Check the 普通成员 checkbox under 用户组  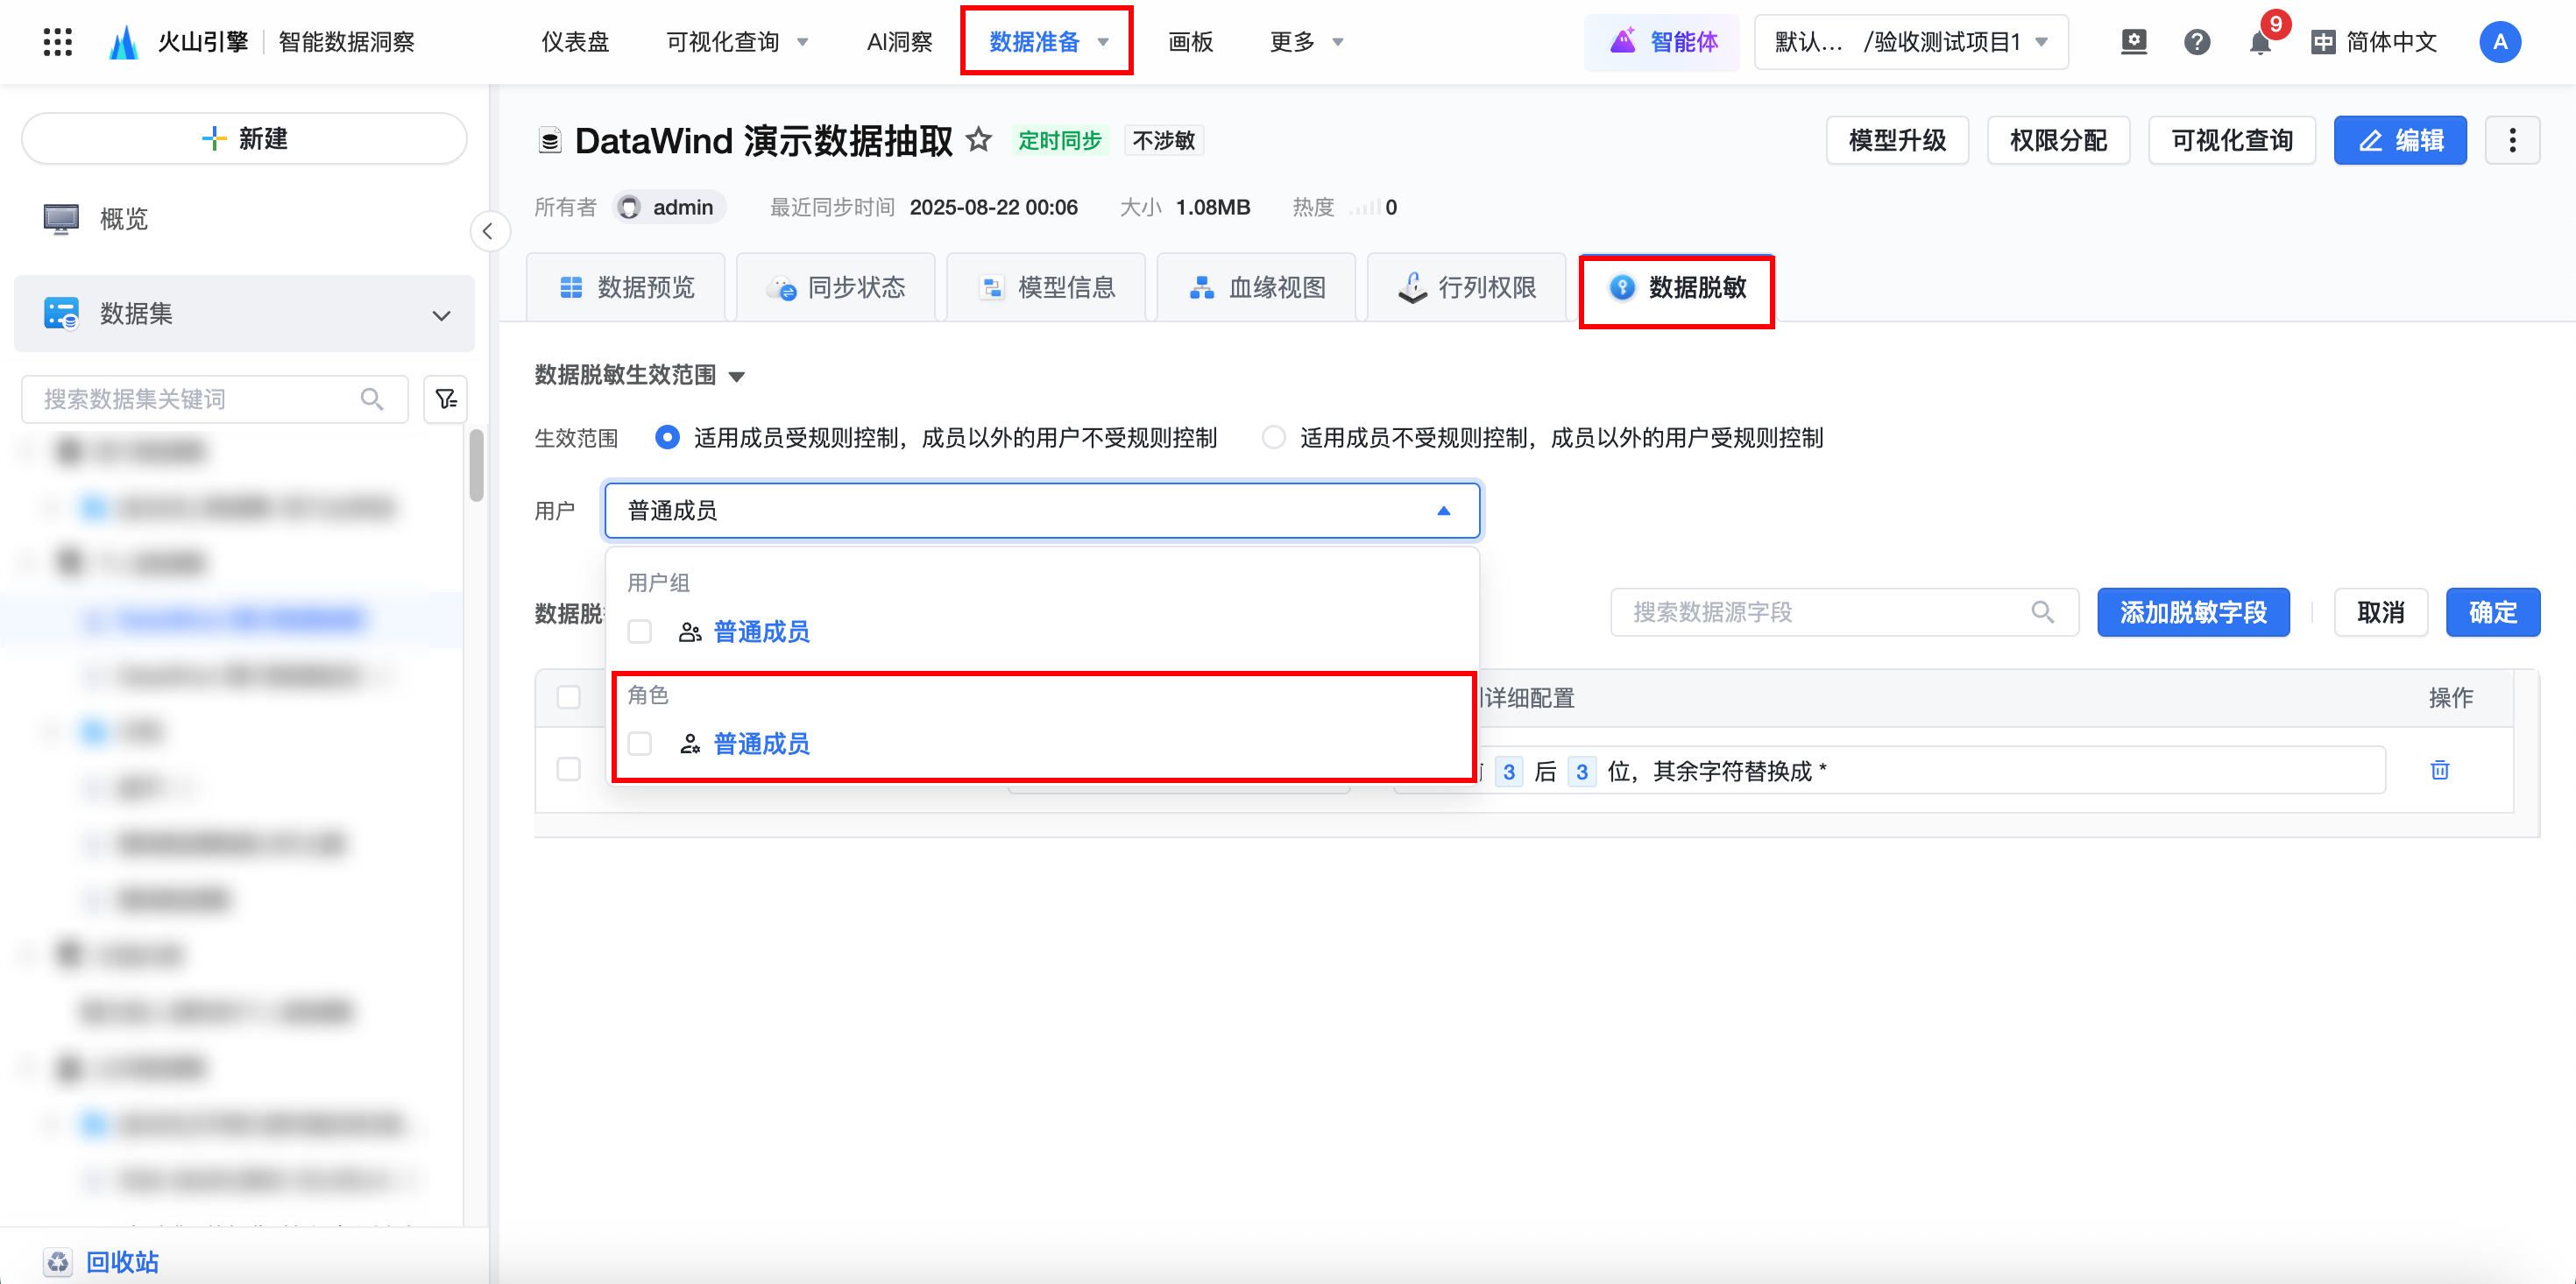pyautogui.click(x=640, y=632)
